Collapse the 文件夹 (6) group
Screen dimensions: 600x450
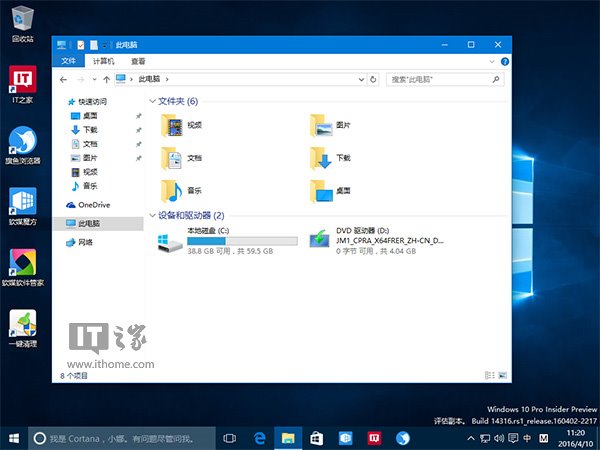[x=152, y=101]
